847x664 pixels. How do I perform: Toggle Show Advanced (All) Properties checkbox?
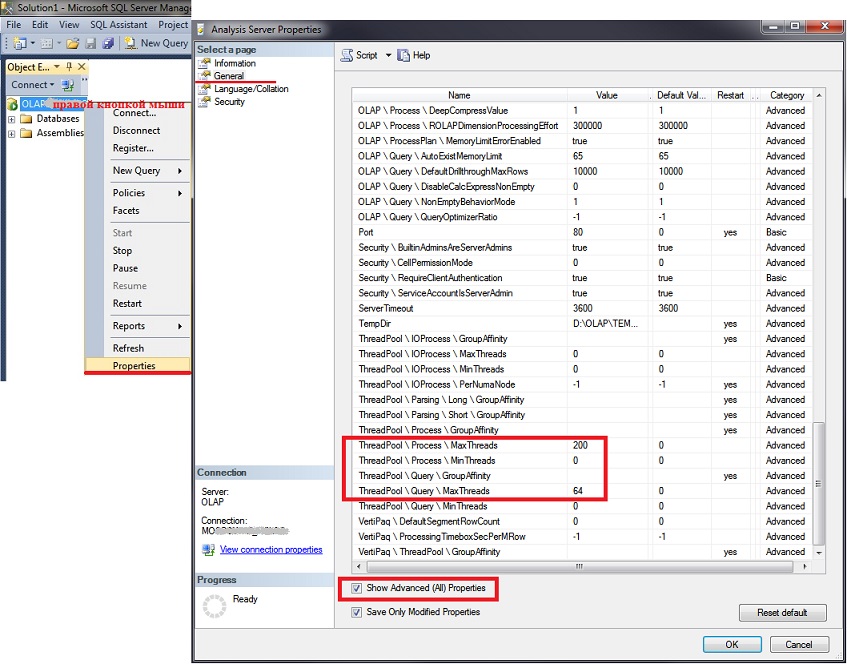(x=357, y=588)
